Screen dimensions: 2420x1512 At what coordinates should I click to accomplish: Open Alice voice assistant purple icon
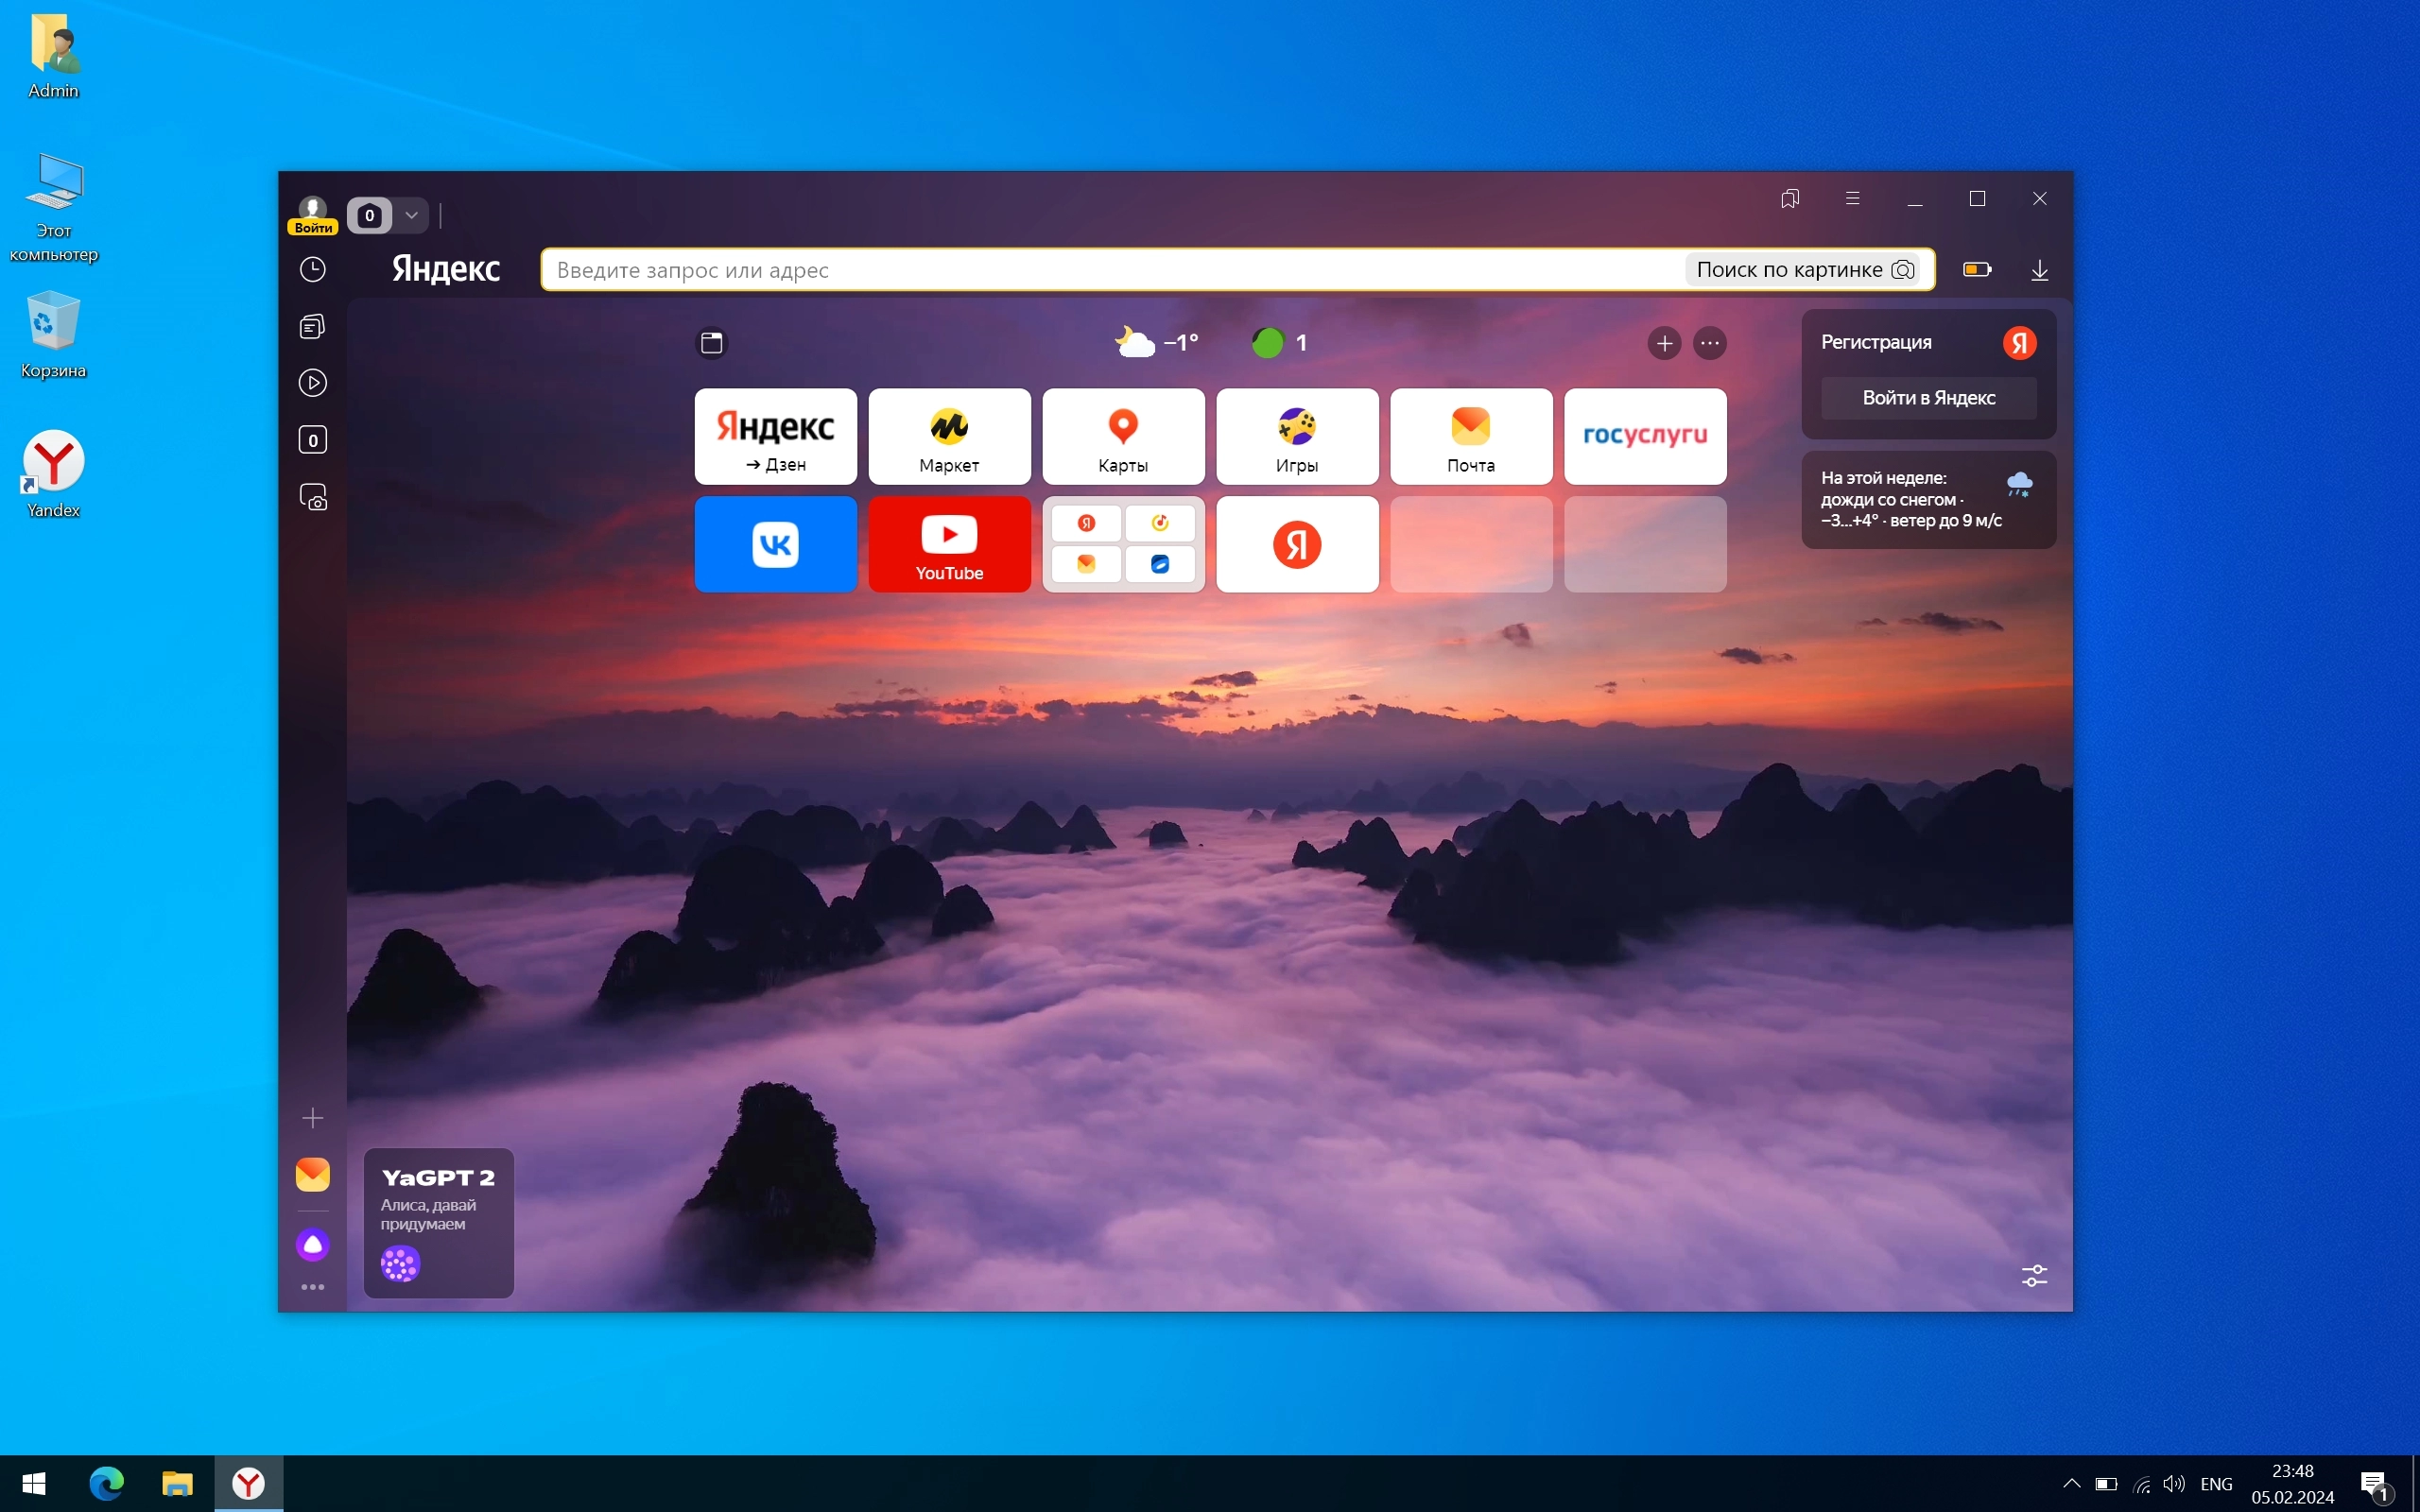point(313,1244)
